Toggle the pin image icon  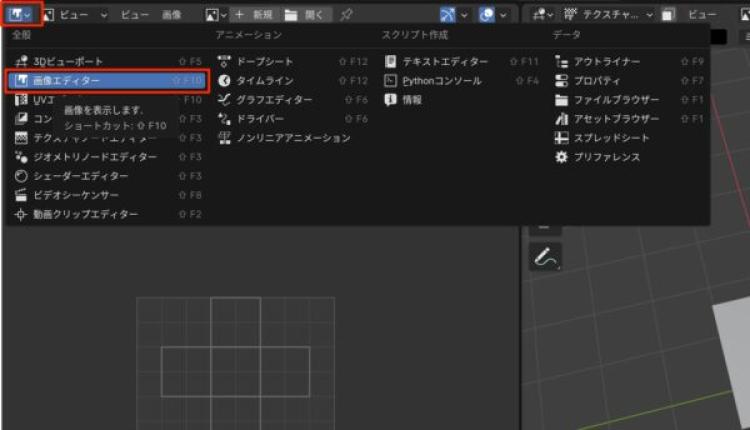tap(346, 15)
